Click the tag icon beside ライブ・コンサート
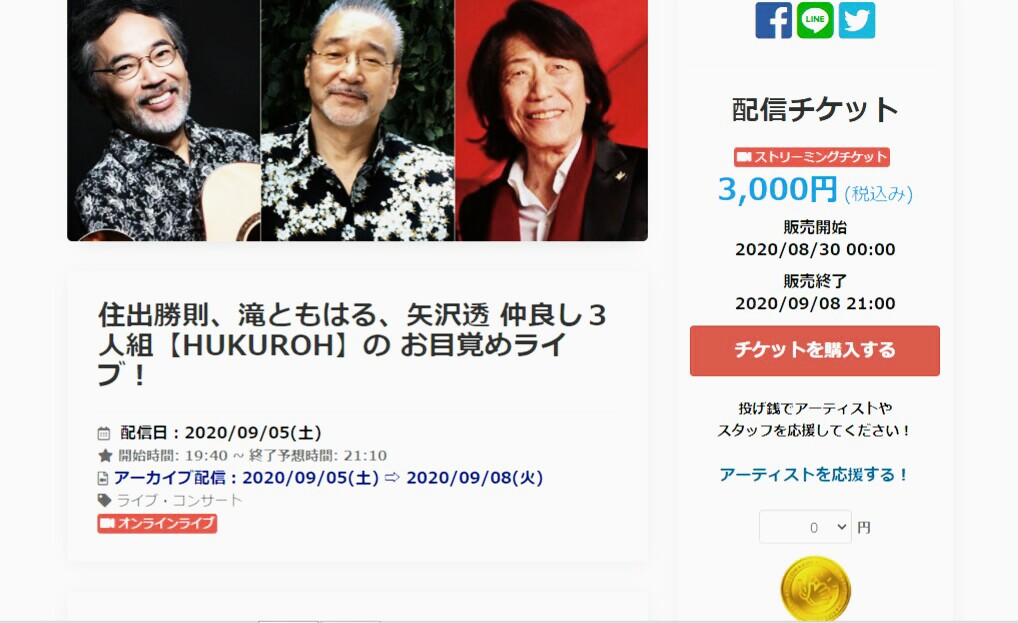The image size is (1018, 623). [x=104, y=500]
